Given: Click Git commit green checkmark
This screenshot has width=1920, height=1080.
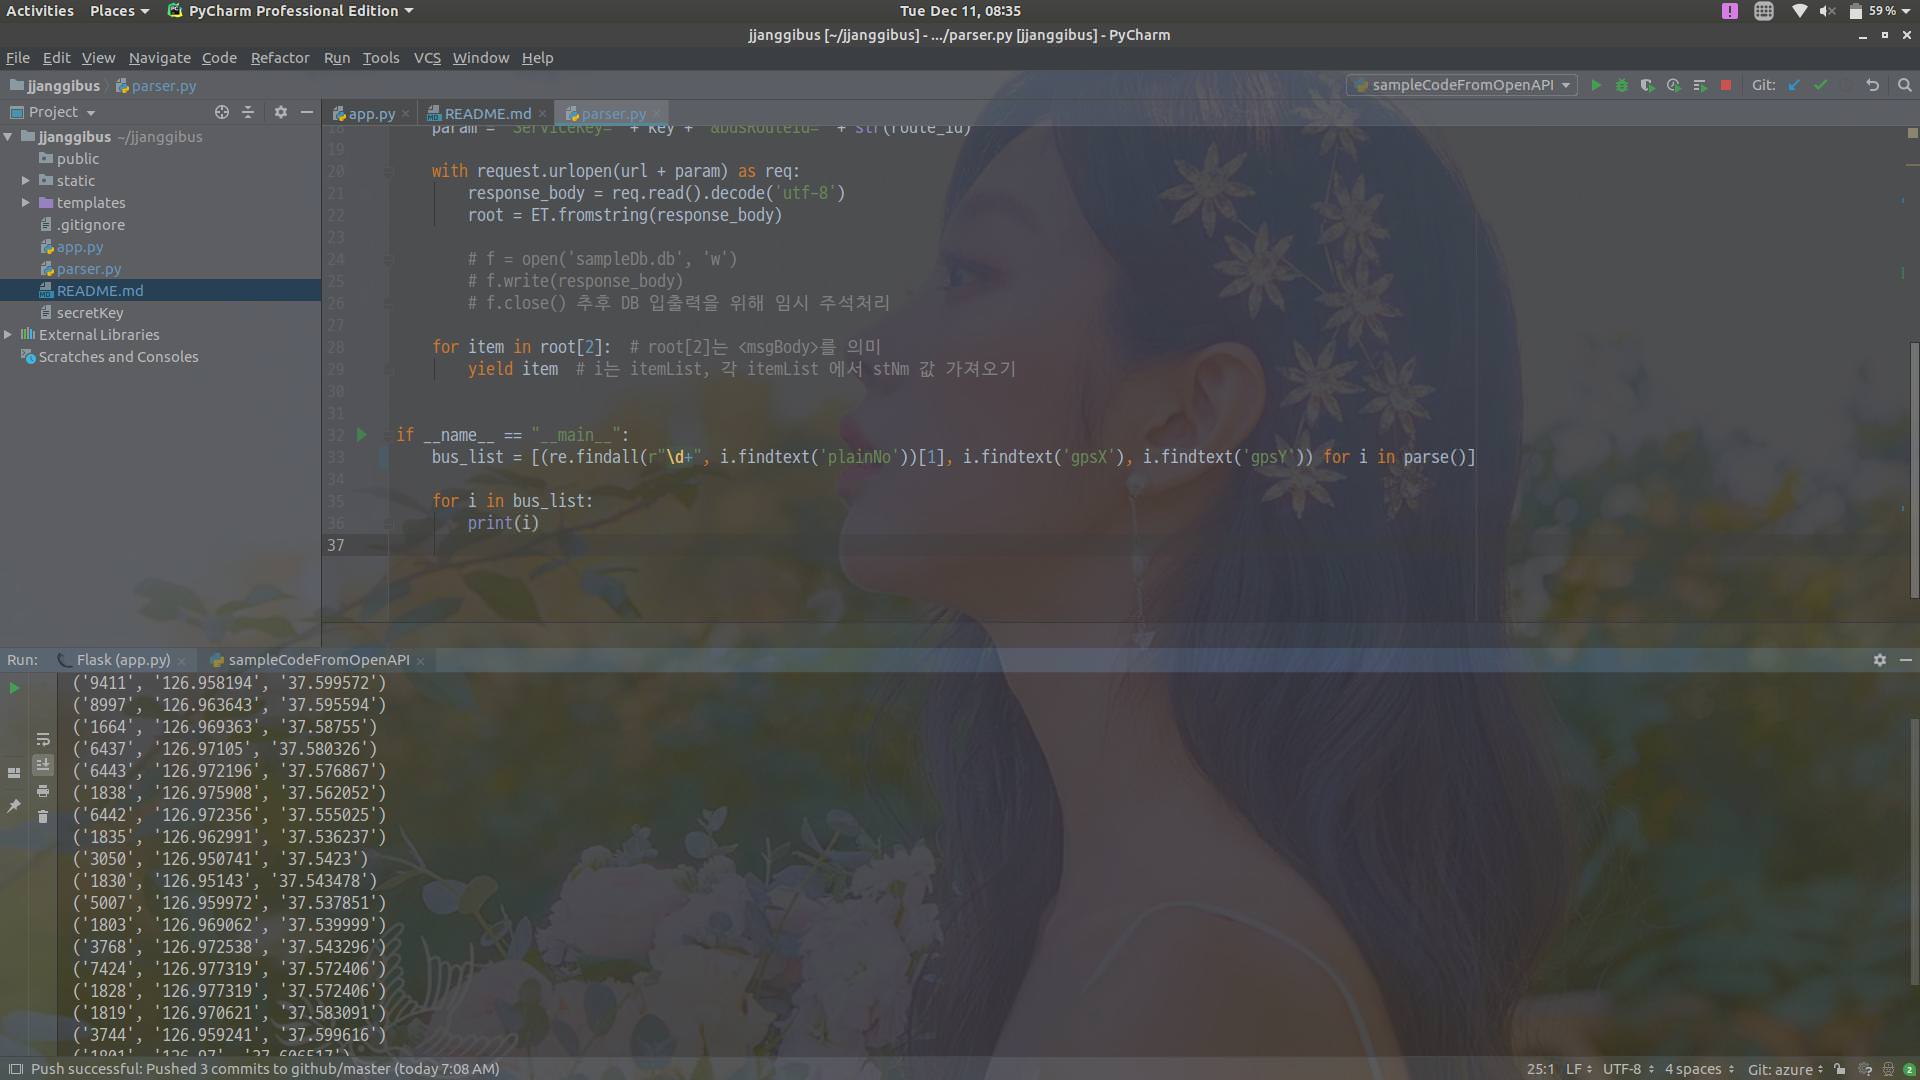Looking at the screenshot, I should pyautogui.click(x=1820, y=85).
